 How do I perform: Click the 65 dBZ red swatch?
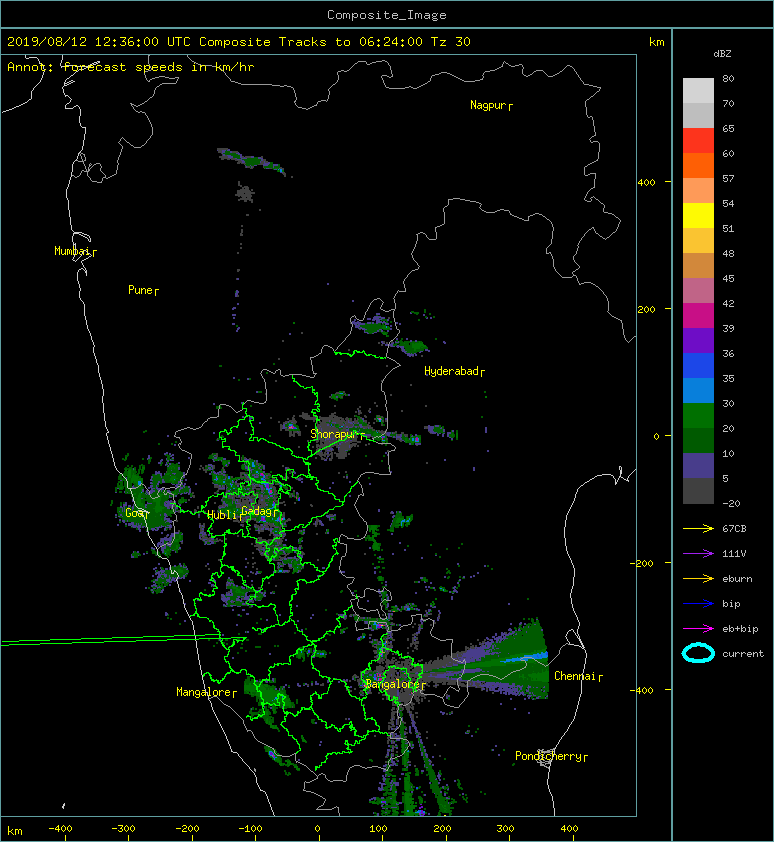tap(698, 140)
